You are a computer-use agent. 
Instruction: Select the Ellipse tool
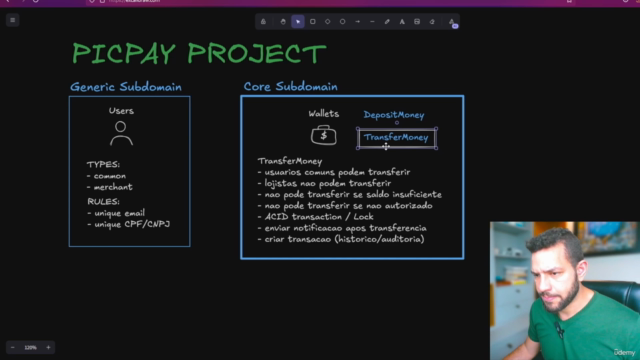(342, 22)
